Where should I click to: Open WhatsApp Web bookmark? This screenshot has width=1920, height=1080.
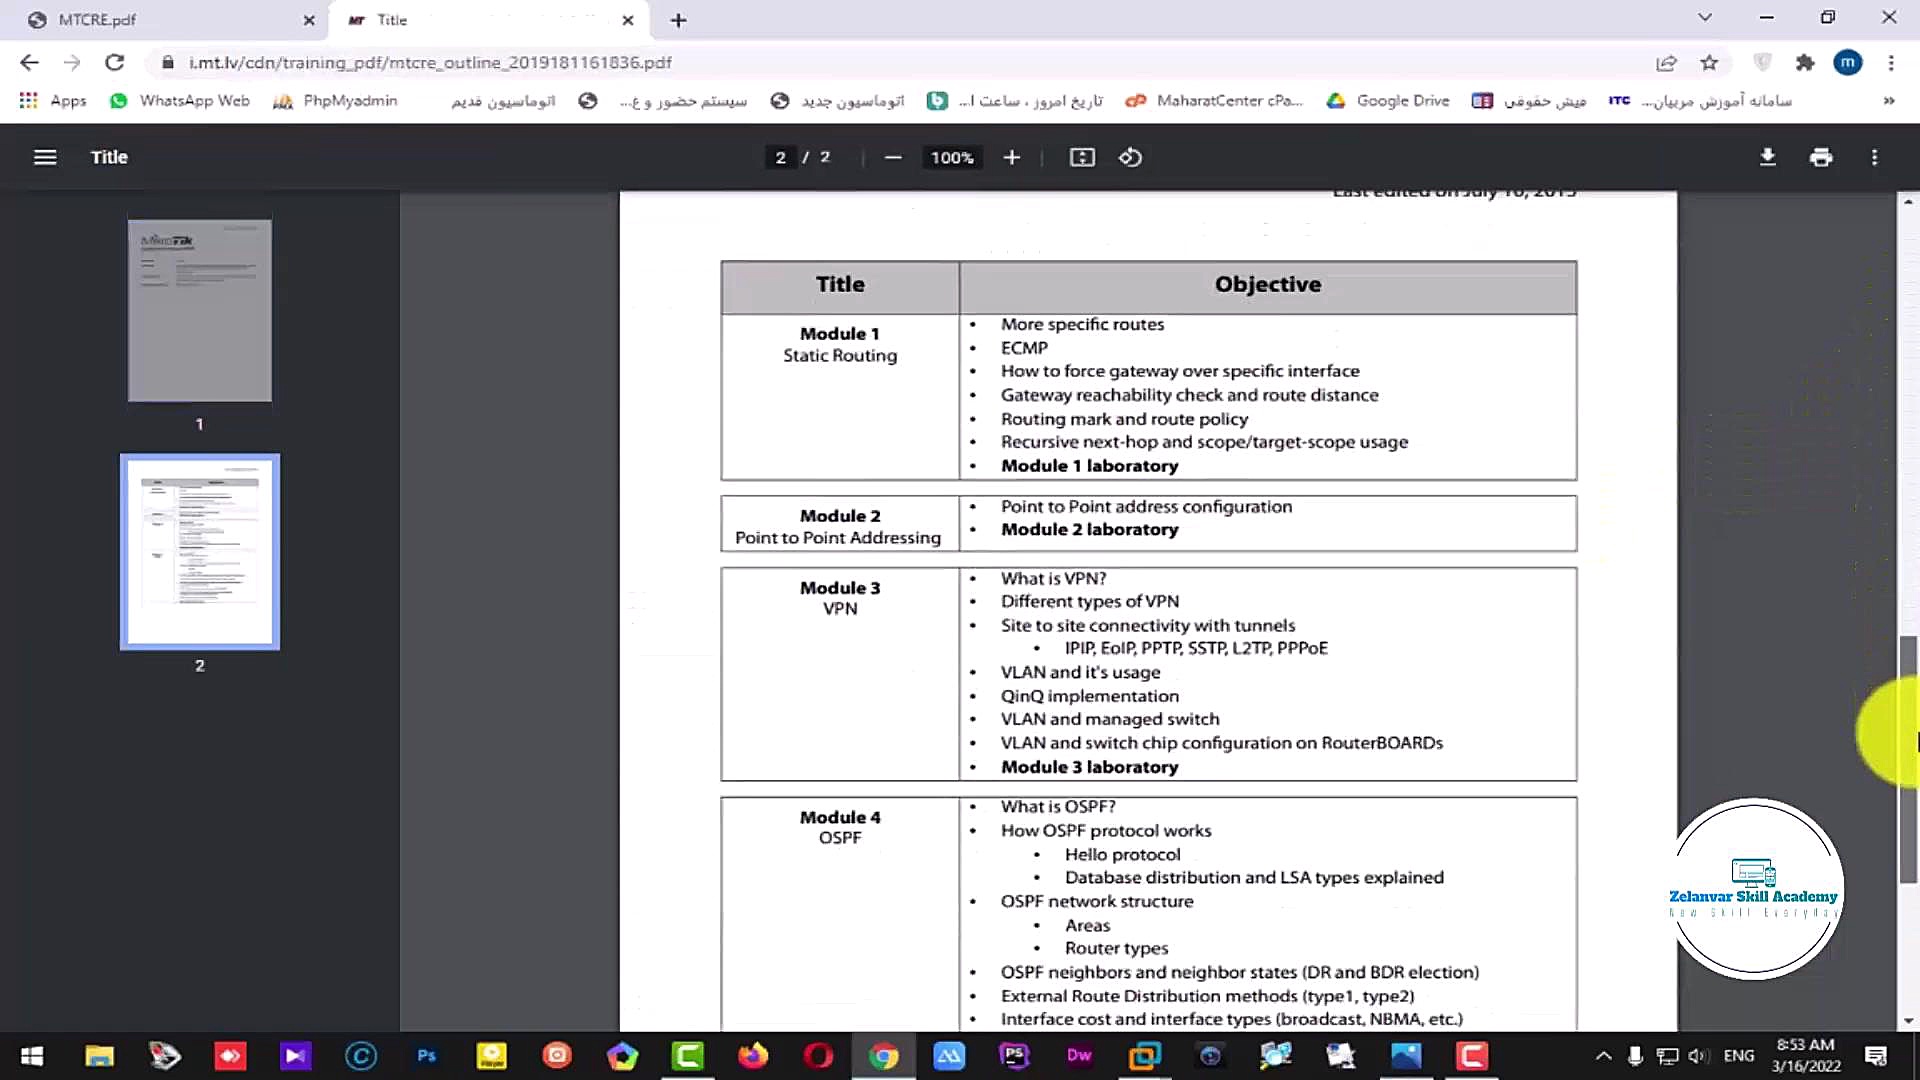click(180, 101)
